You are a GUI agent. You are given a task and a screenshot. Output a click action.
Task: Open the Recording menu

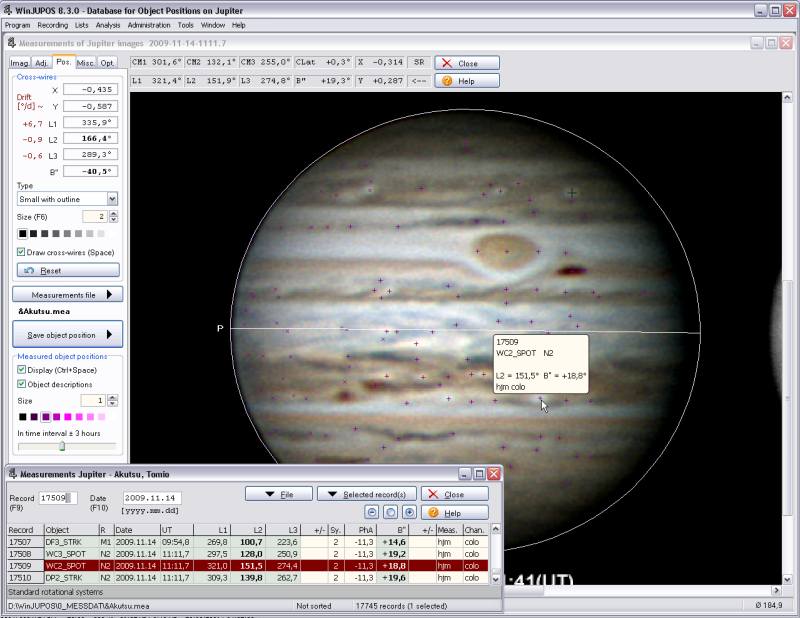[53, 25]
